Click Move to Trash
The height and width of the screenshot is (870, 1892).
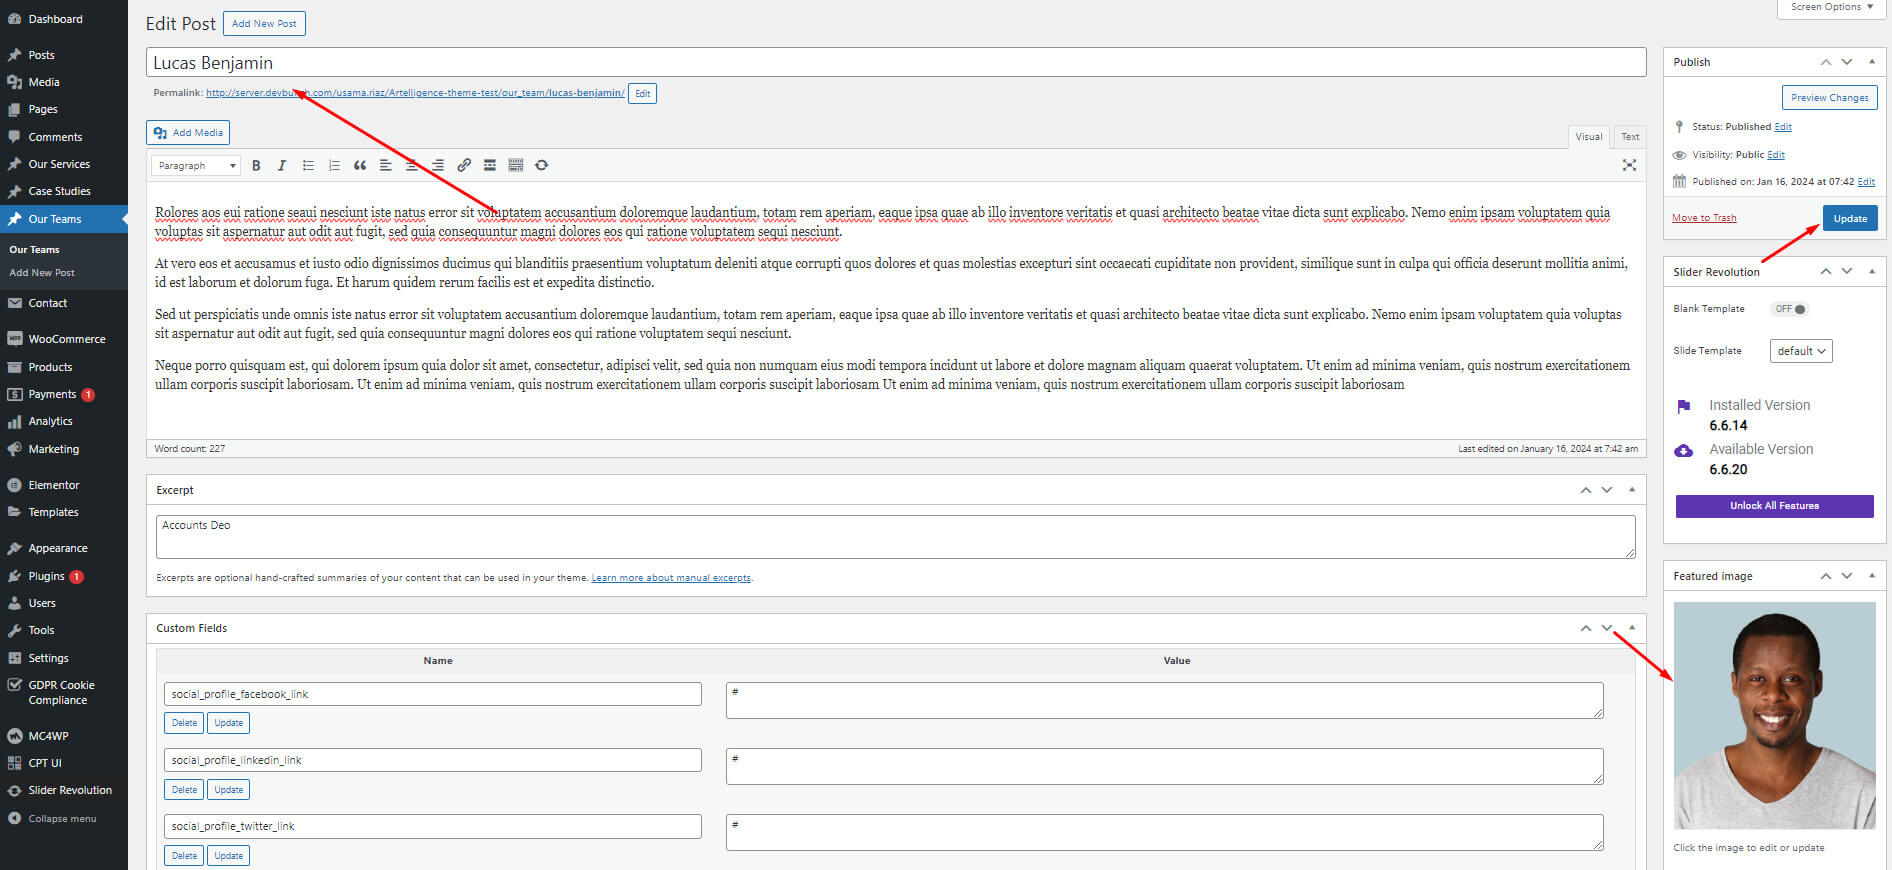(x=1704, y=218)
